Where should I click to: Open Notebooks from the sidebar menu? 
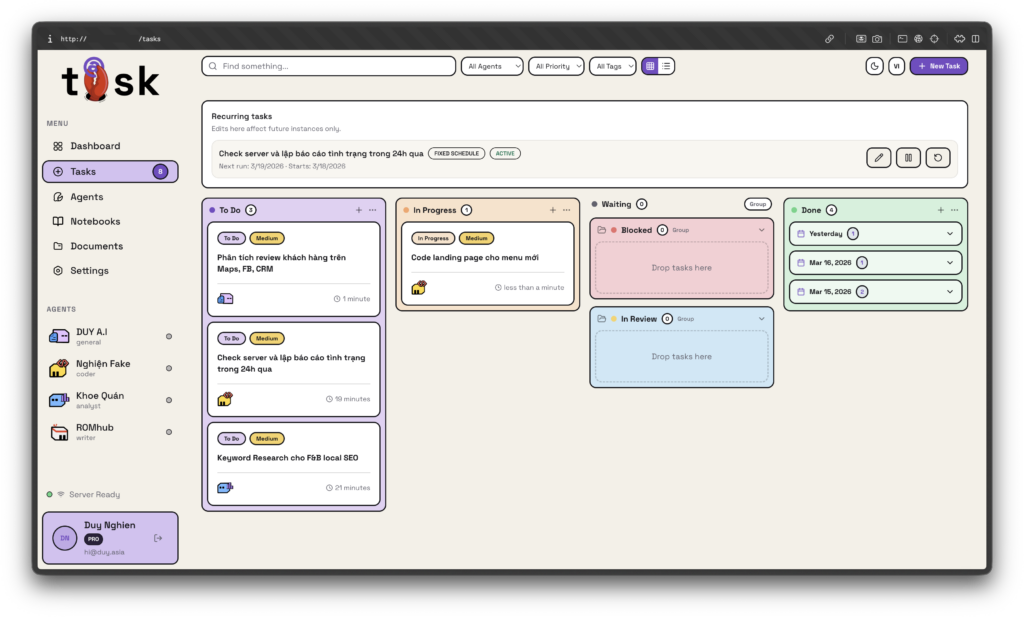94,221
